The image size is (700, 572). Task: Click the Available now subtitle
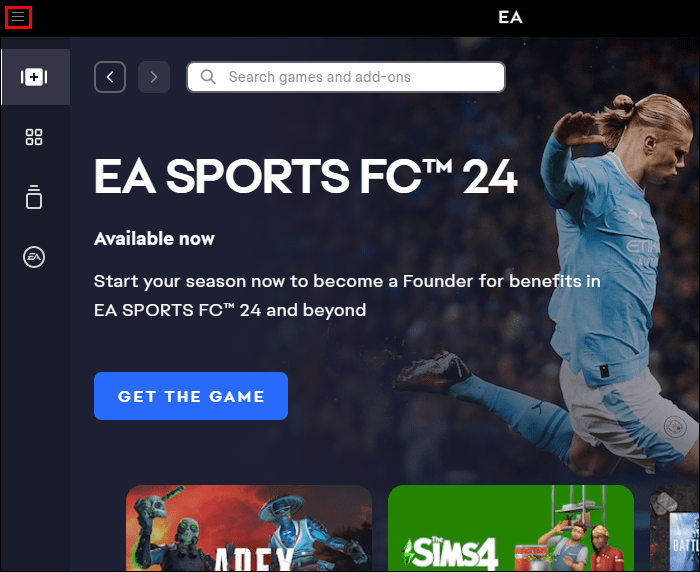pyautogui.click(x=154, y=239)
